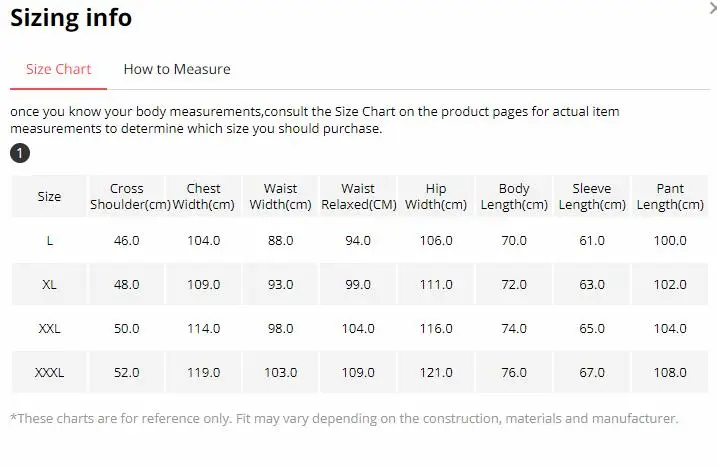Click the 116.0 hip width for XXL
This screenshot has height=467, width=717.
coord(436,328)
